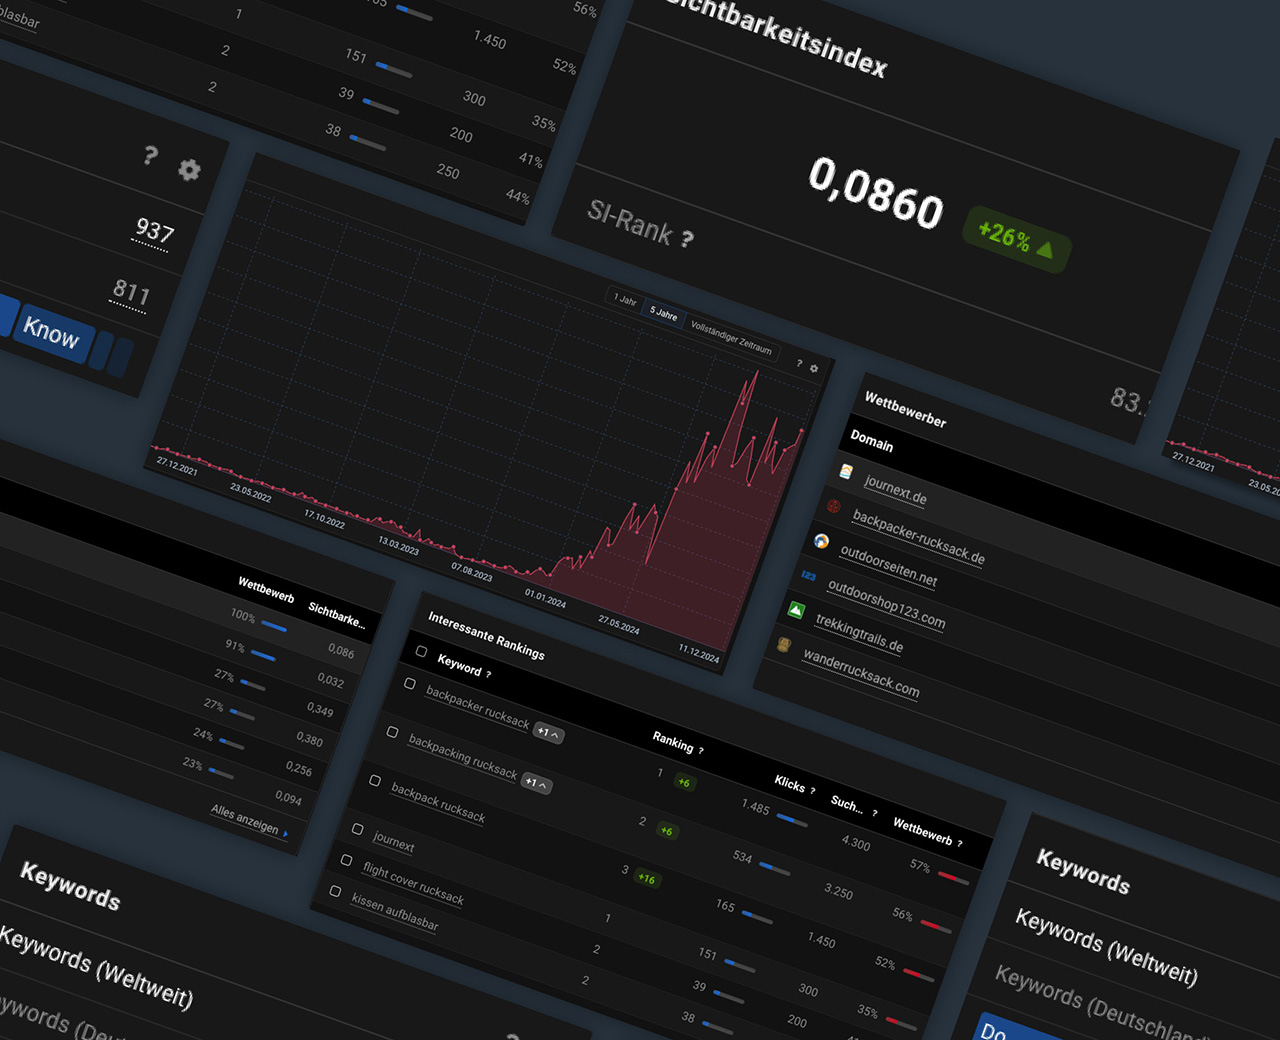Click the journext.de favicon in Wettbewerber
This screenshot has height=1040, width=1280.
846,471
